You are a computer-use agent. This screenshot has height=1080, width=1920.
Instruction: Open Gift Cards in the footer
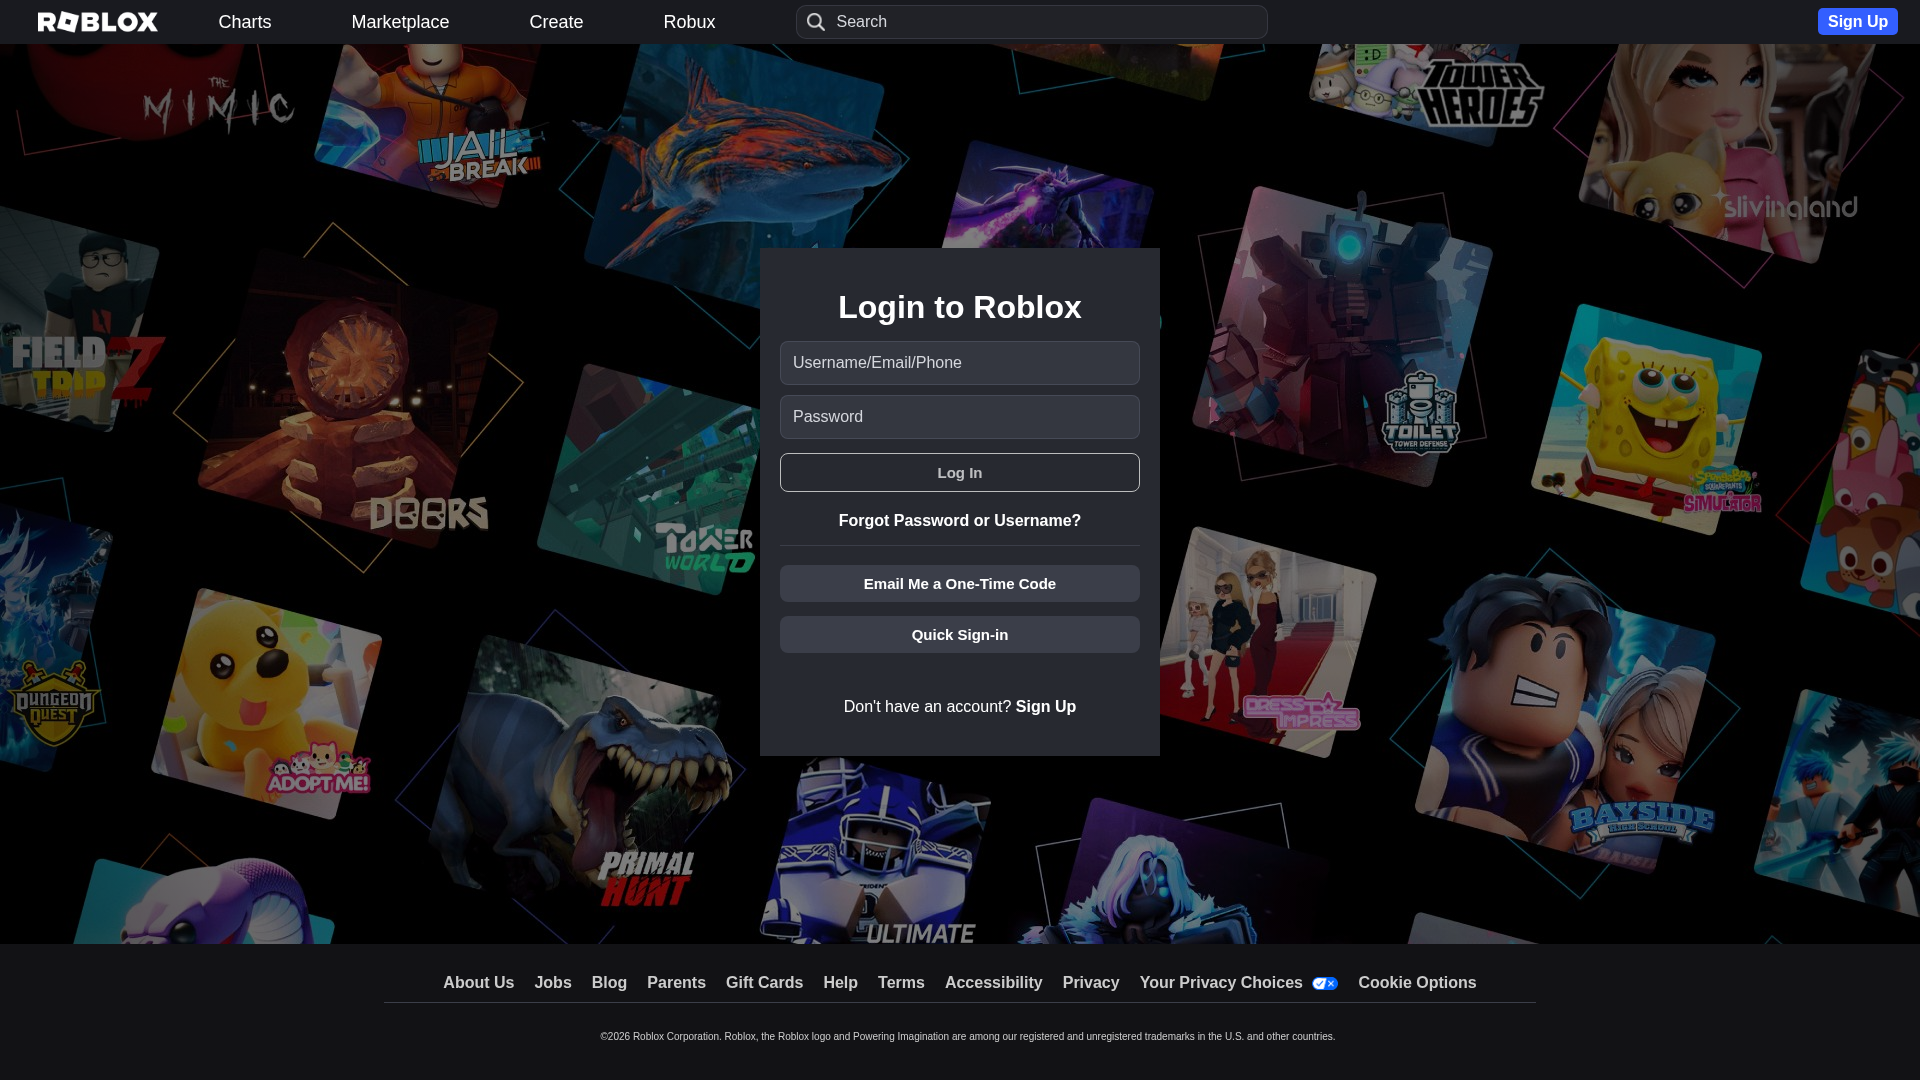pyautogui.click(x=764, y=983)
